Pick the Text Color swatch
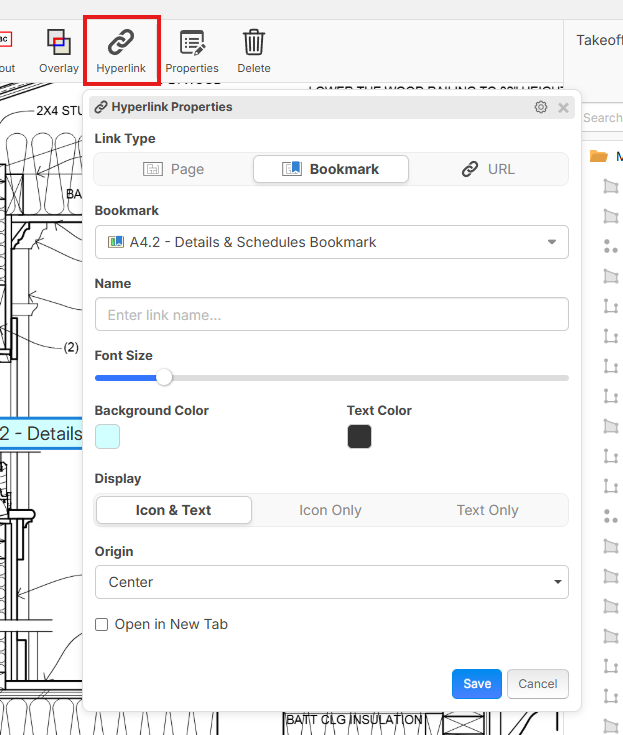 pos(359,437)
